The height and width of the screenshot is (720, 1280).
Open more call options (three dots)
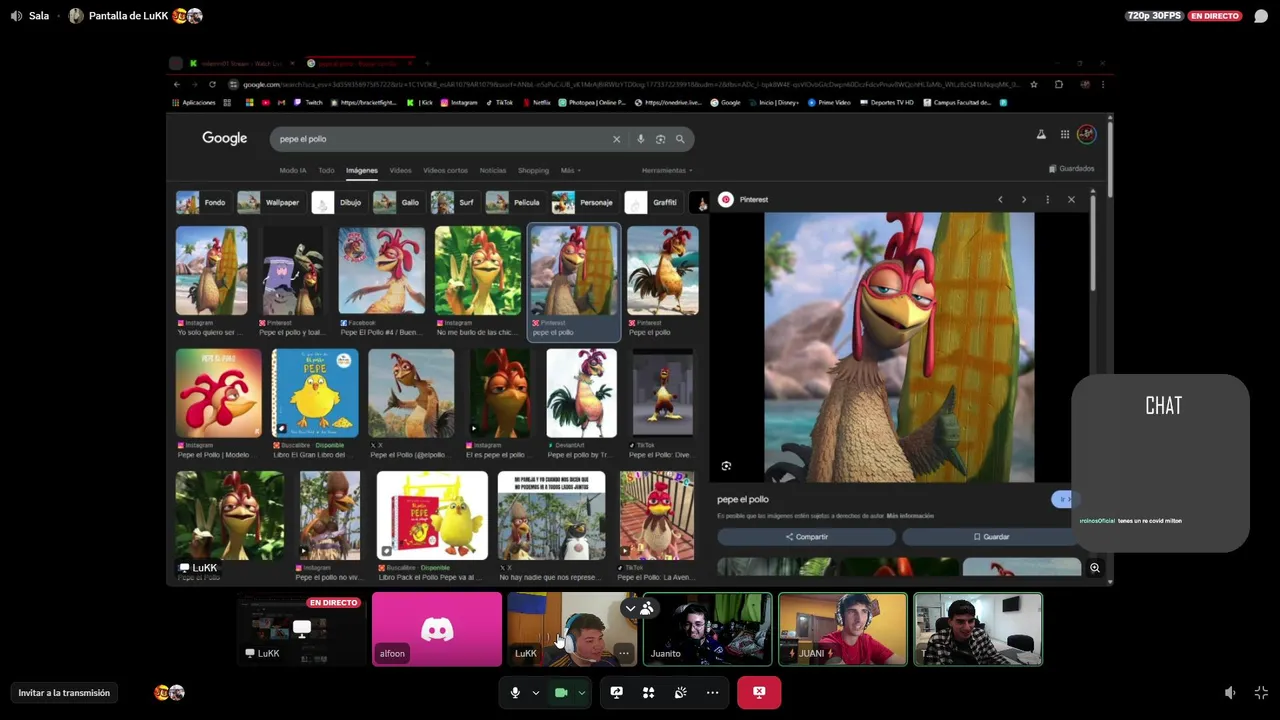click(712, 692)
